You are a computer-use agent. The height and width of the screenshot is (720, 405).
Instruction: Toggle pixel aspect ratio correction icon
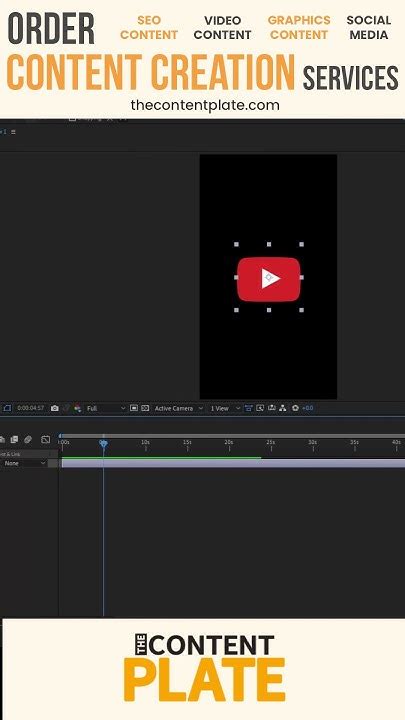[x=248, y=408]
